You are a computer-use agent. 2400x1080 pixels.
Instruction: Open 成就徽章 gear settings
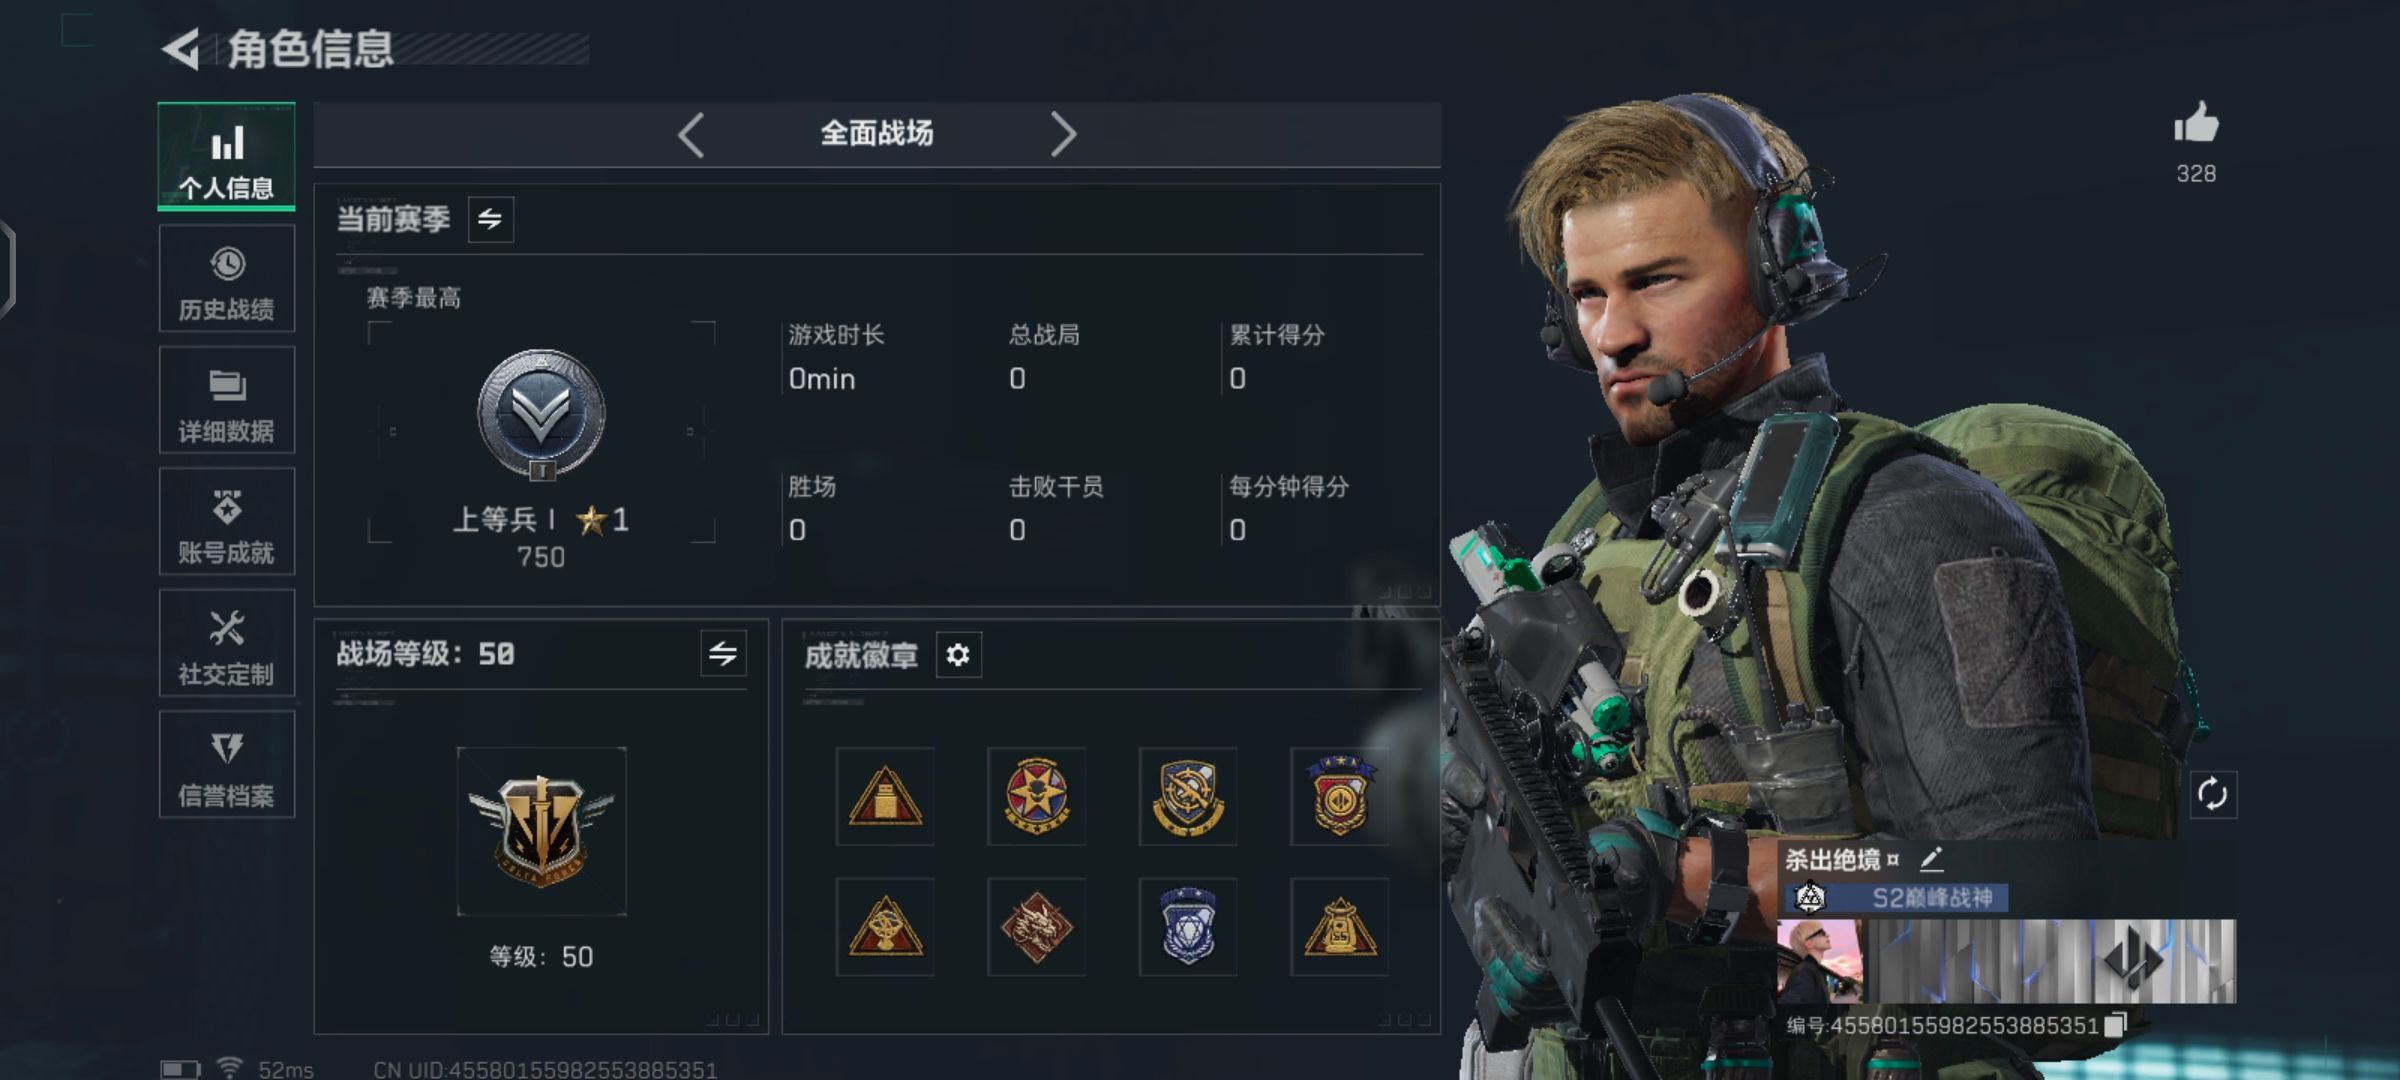[x=958, y=655]
